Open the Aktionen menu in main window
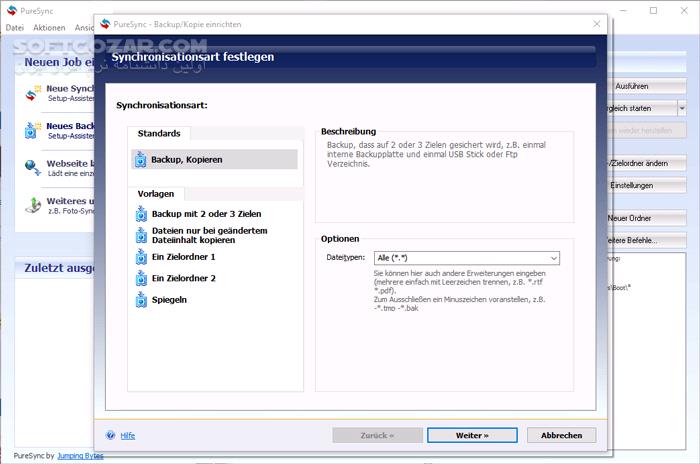The height and width of the screenshot is (464, 700). click(x=49, y=28)
